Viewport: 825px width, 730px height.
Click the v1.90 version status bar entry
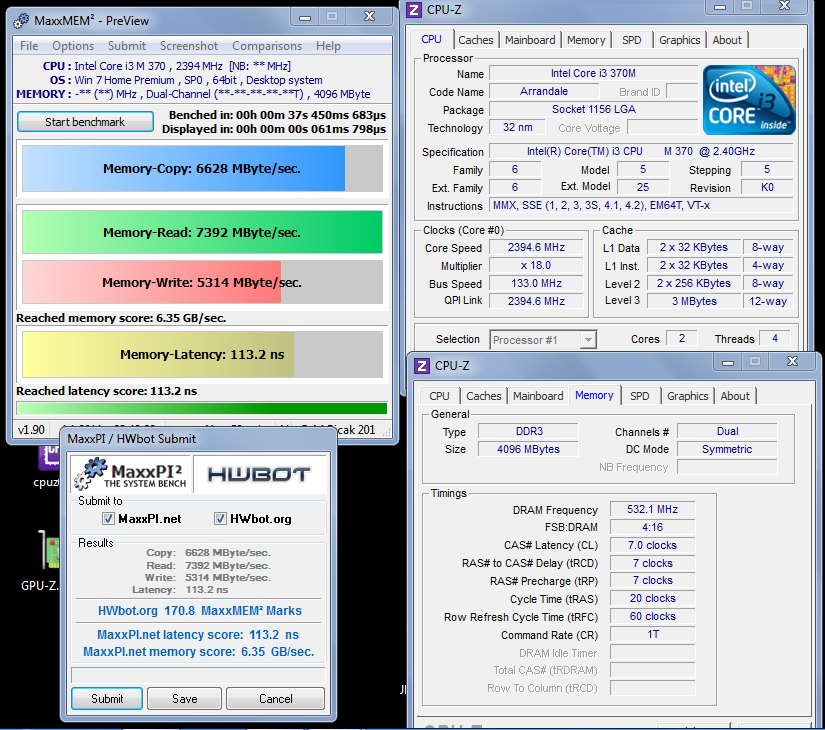[32, 429]
